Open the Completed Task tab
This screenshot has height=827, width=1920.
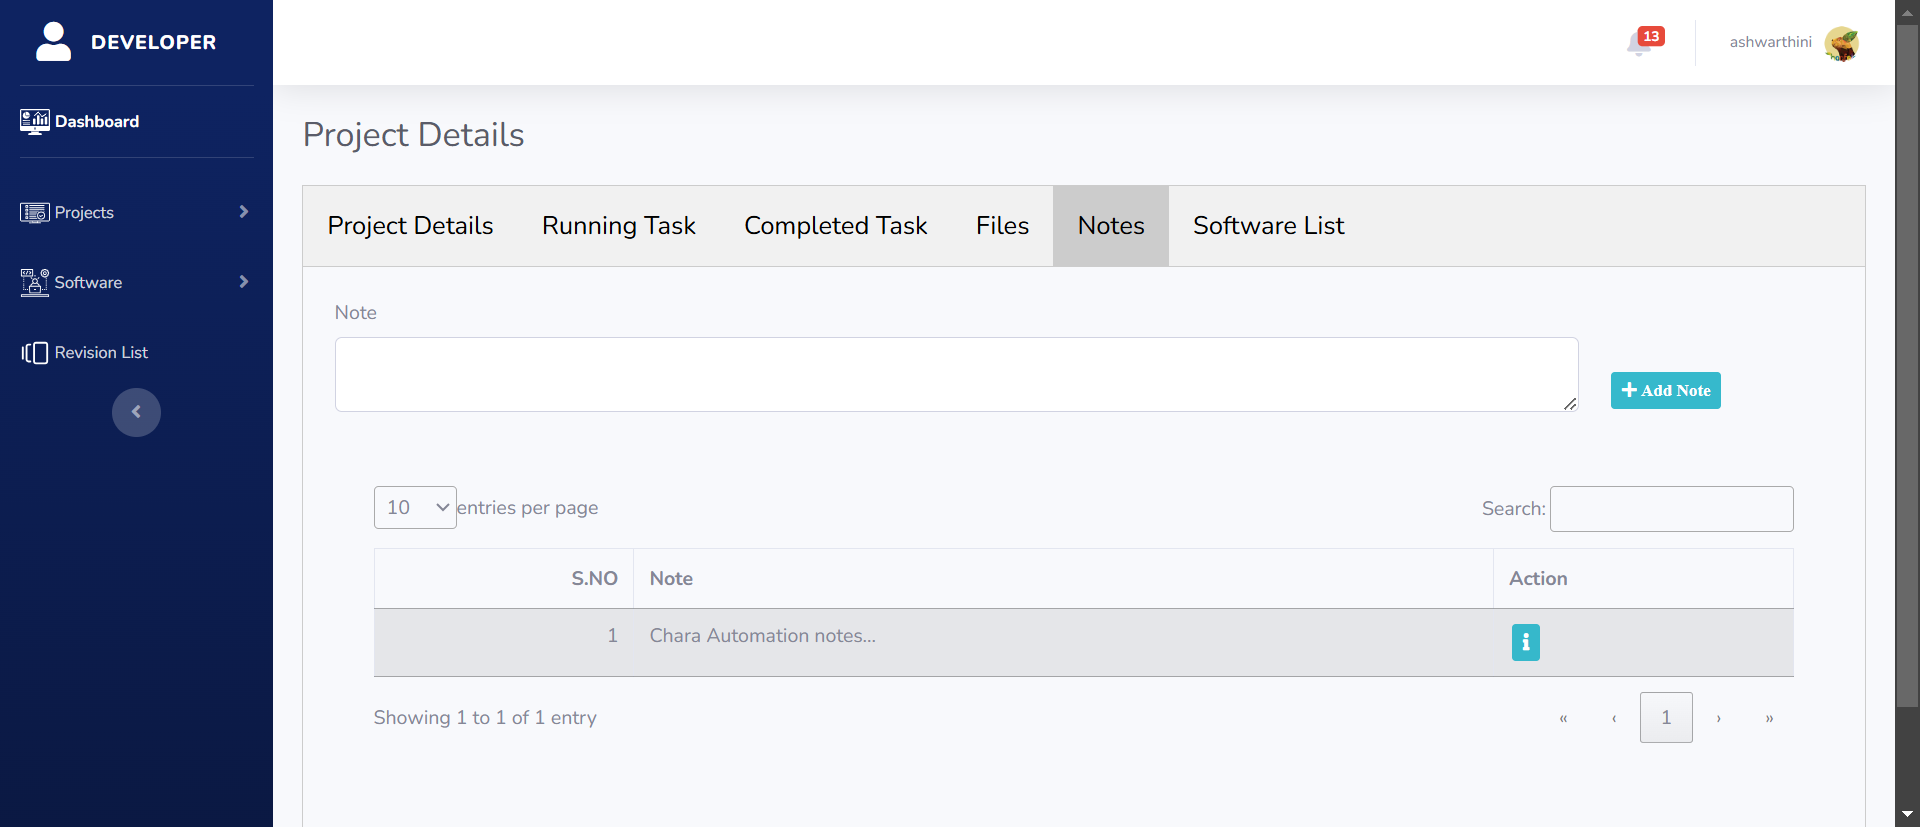click(x=835, y=226)
